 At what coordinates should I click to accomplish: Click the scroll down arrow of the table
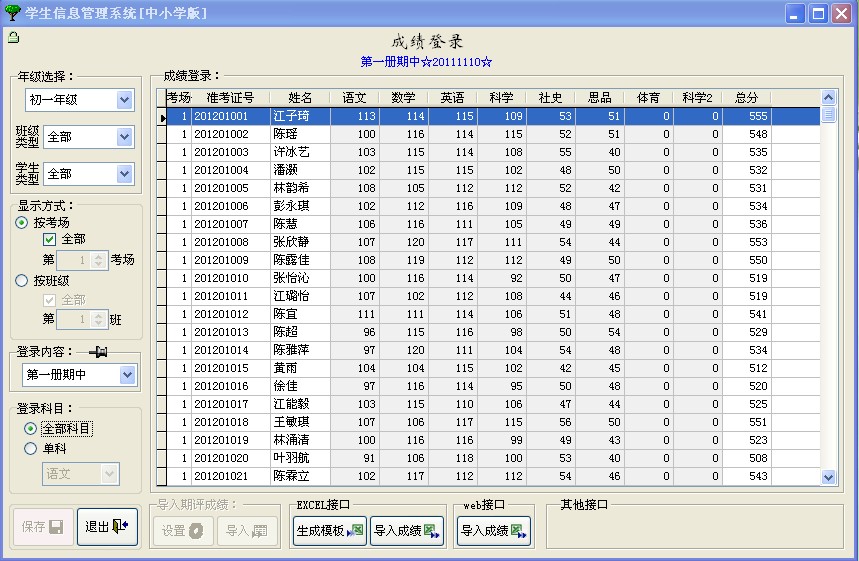click(x=828, y=477)
